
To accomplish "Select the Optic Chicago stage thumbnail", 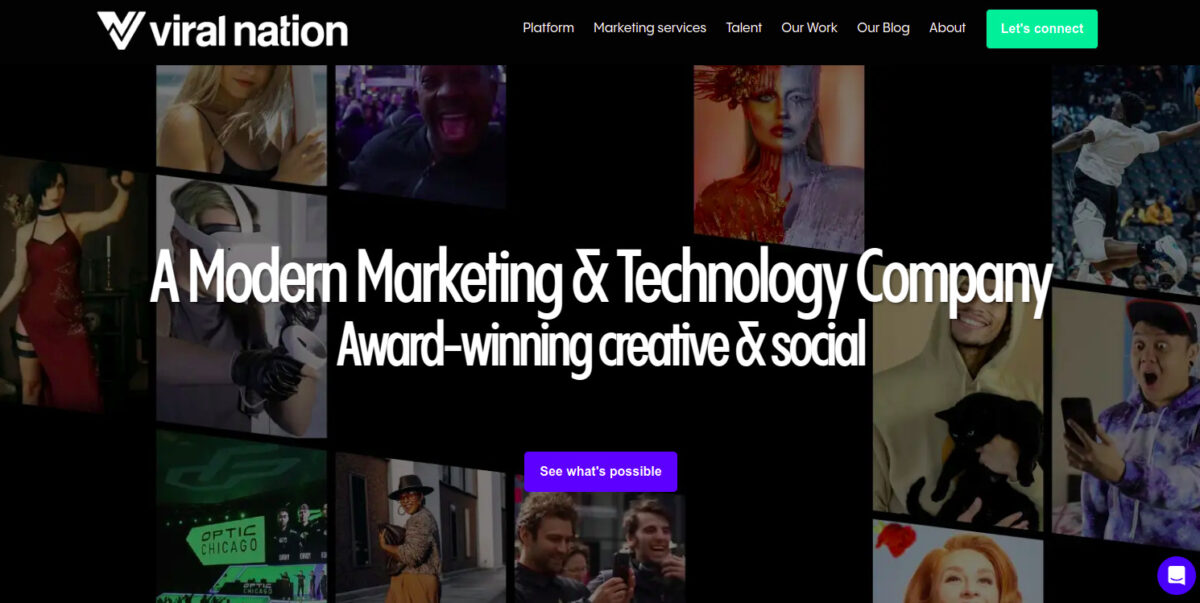I will click(241, 520).
